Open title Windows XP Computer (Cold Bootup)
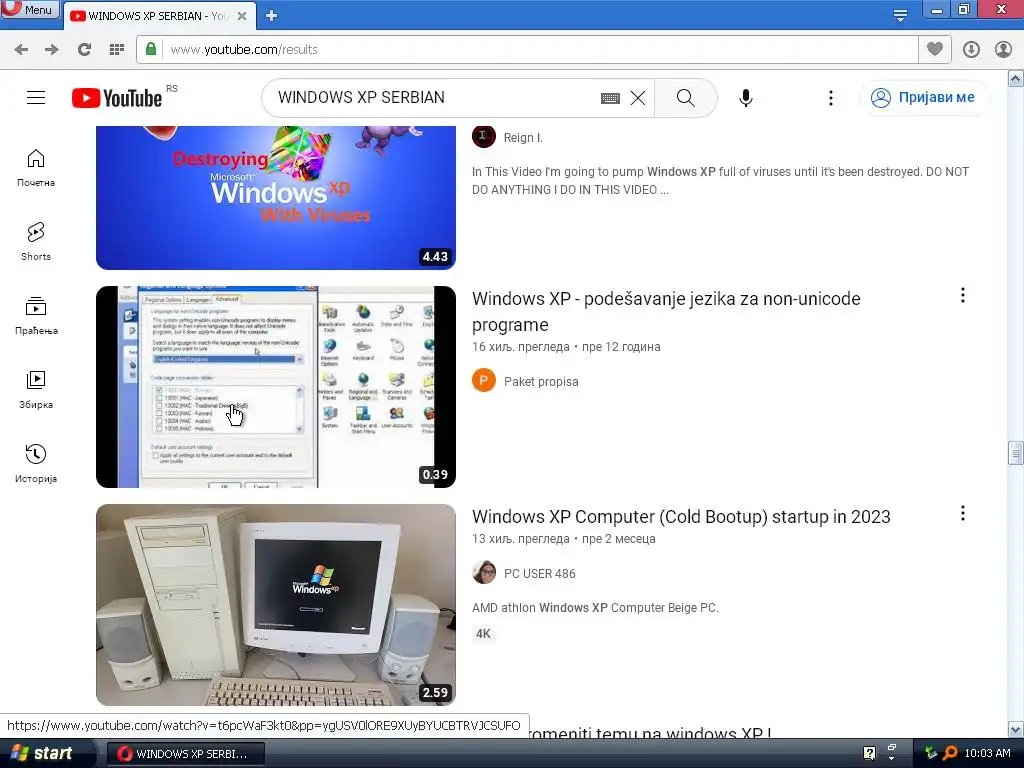 (681, 517)
